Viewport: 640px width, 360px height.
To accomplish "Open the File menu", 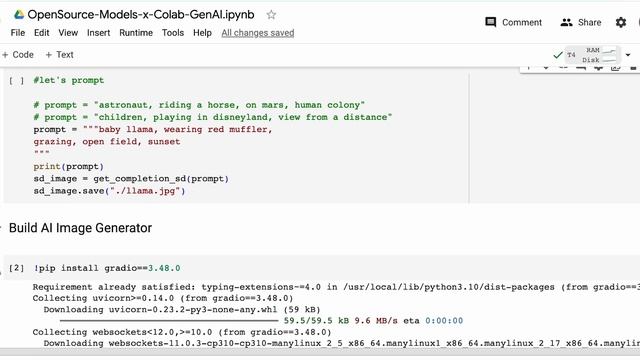I will [x=18, y=33].
